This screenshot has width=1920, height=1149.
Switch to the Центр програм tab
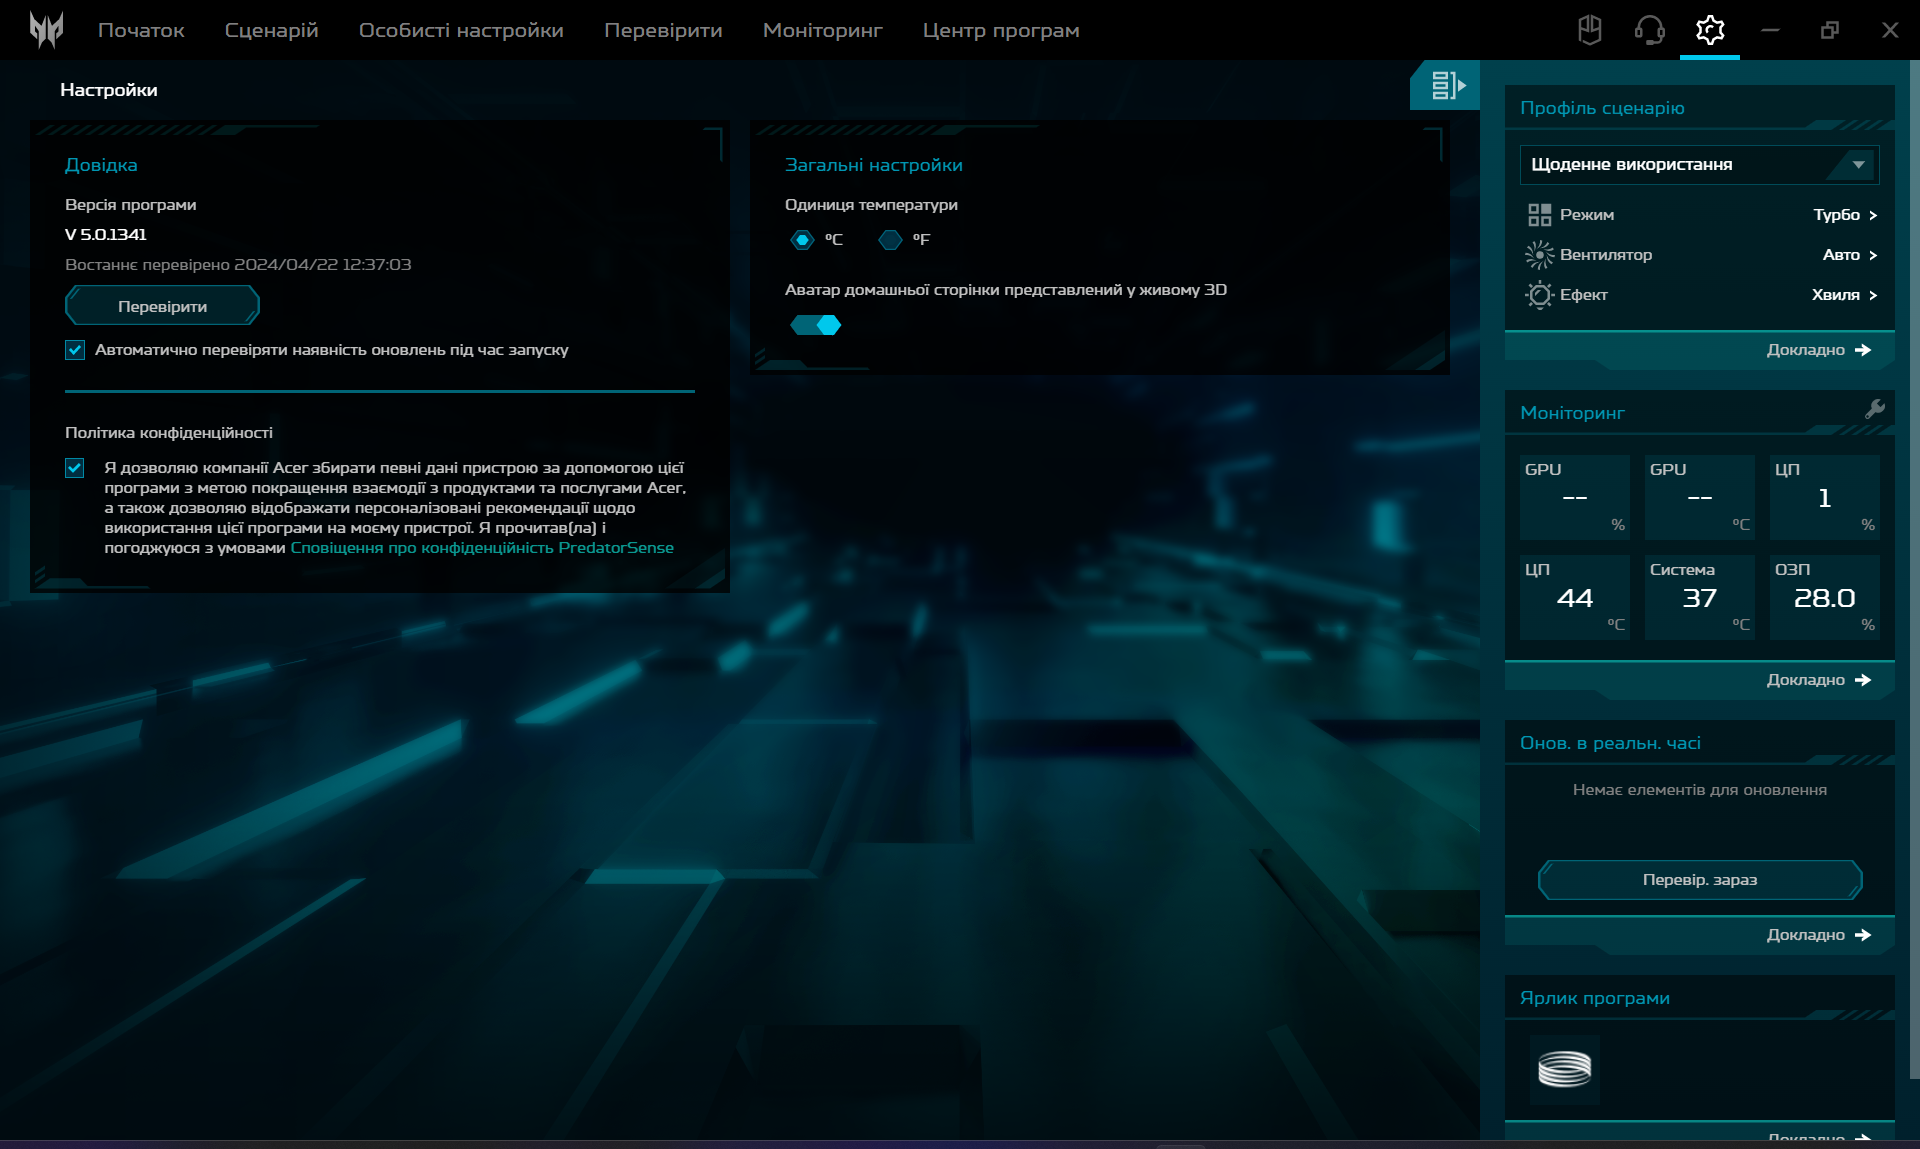[x=1000, y=30]
